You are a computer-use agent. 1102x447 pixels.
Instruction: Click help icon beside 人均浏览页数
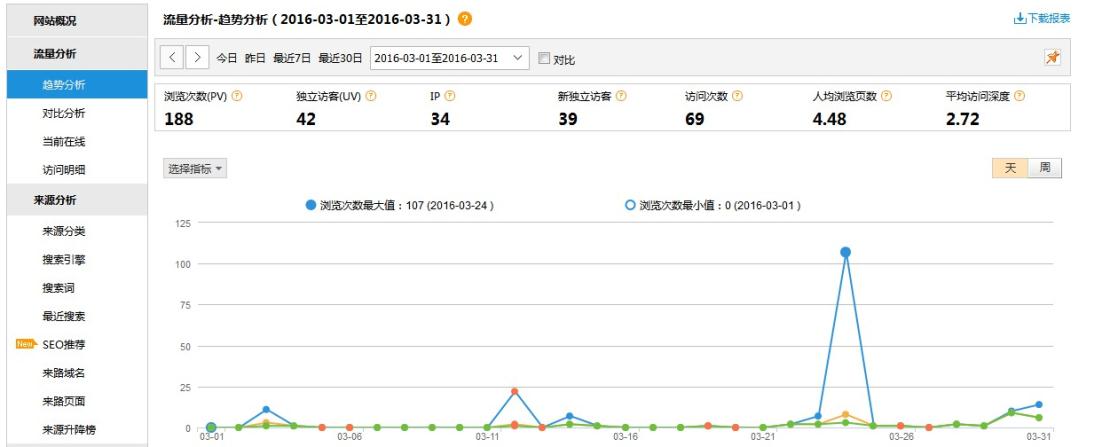886,96
